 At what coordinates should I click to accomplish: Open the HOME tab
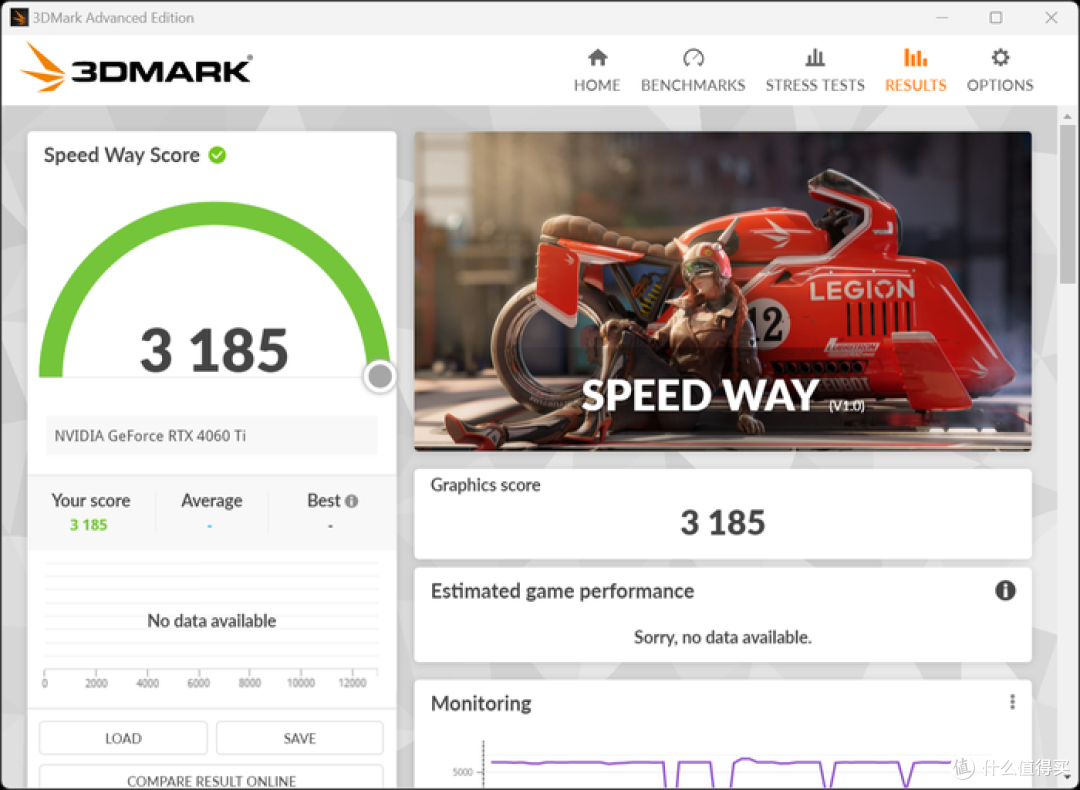tap(596, 70)
